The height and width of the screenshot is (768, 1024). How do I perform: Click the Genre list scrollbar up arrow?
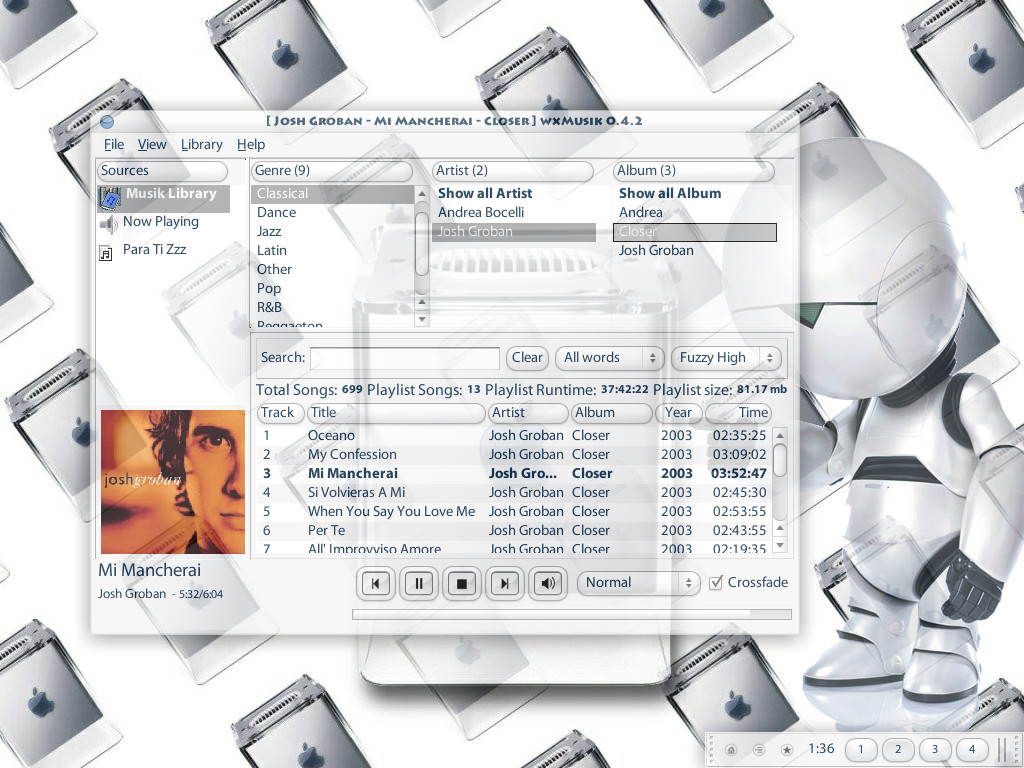(x=422, y=193)
